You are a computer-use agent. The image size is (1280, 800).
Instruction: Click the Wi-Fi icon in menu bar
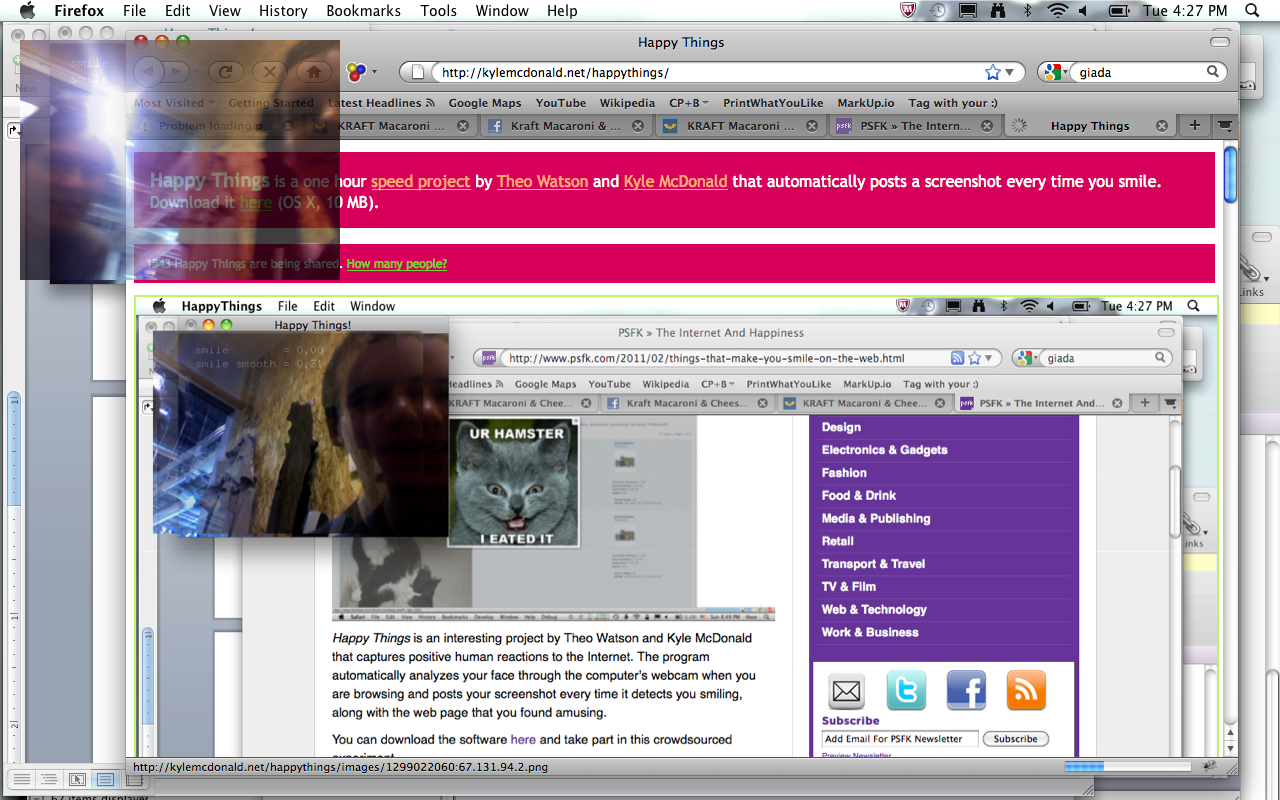tap(1057, 11)
